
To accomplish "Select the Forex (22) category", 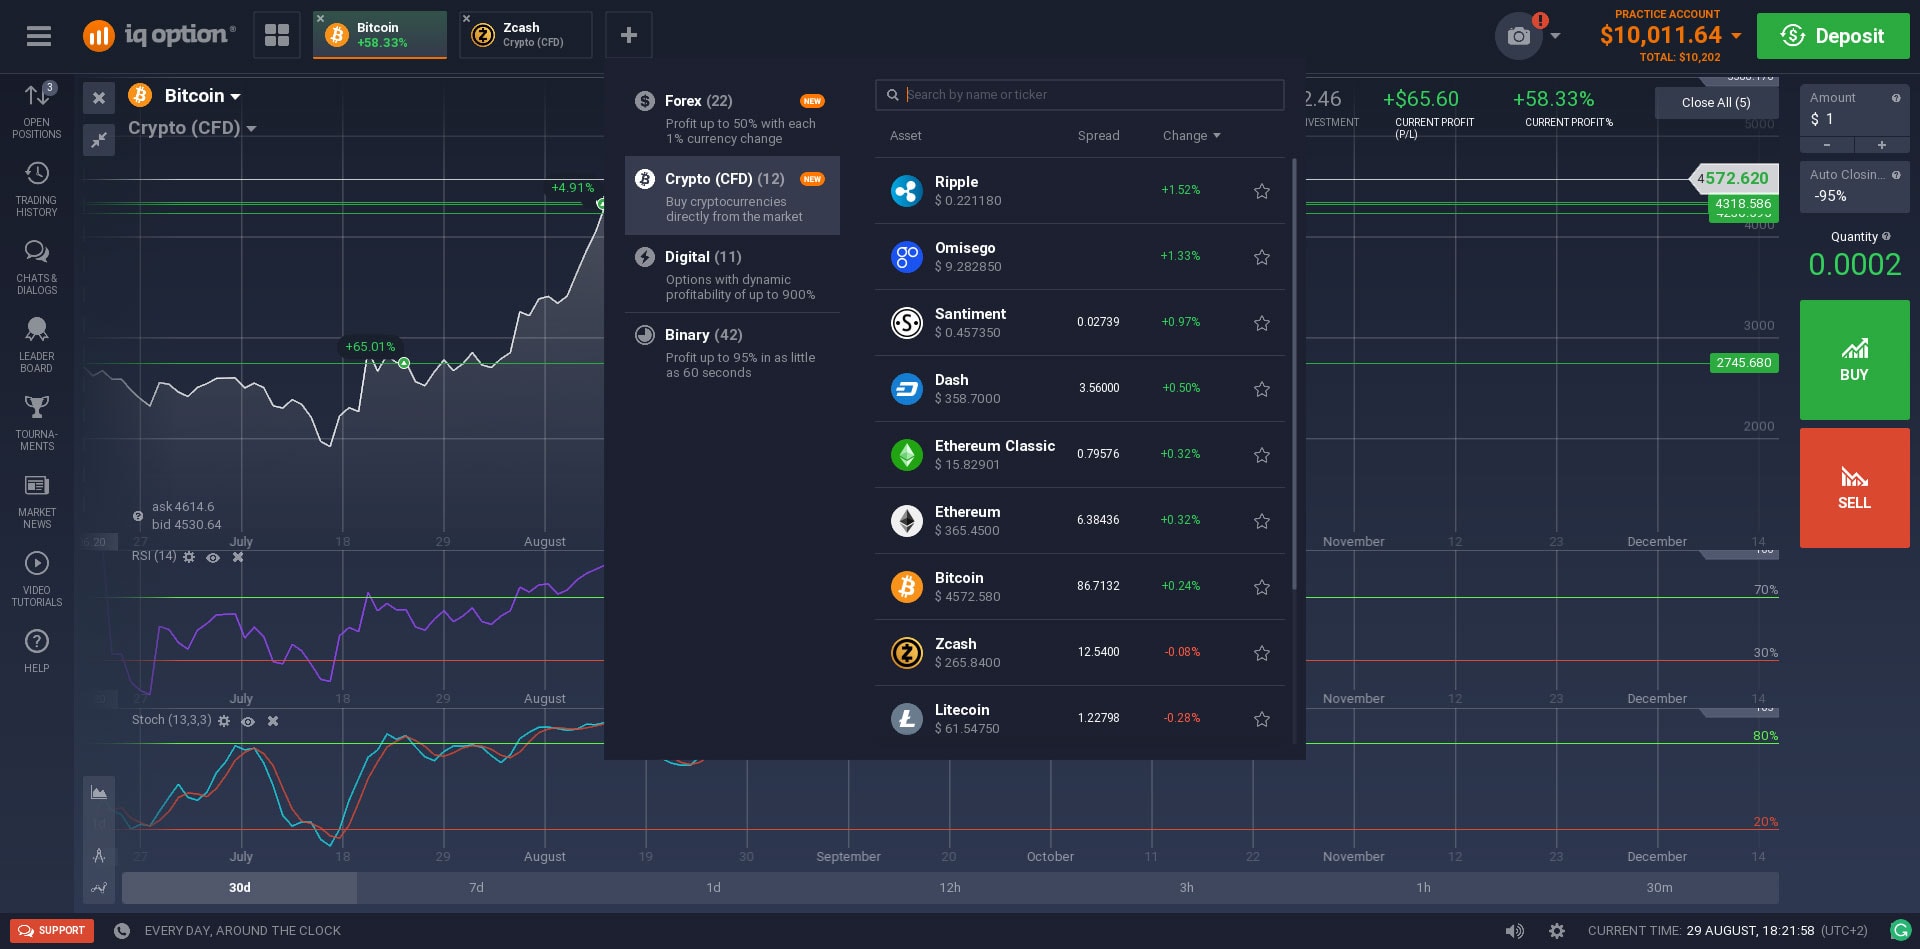I will [732, 117].
